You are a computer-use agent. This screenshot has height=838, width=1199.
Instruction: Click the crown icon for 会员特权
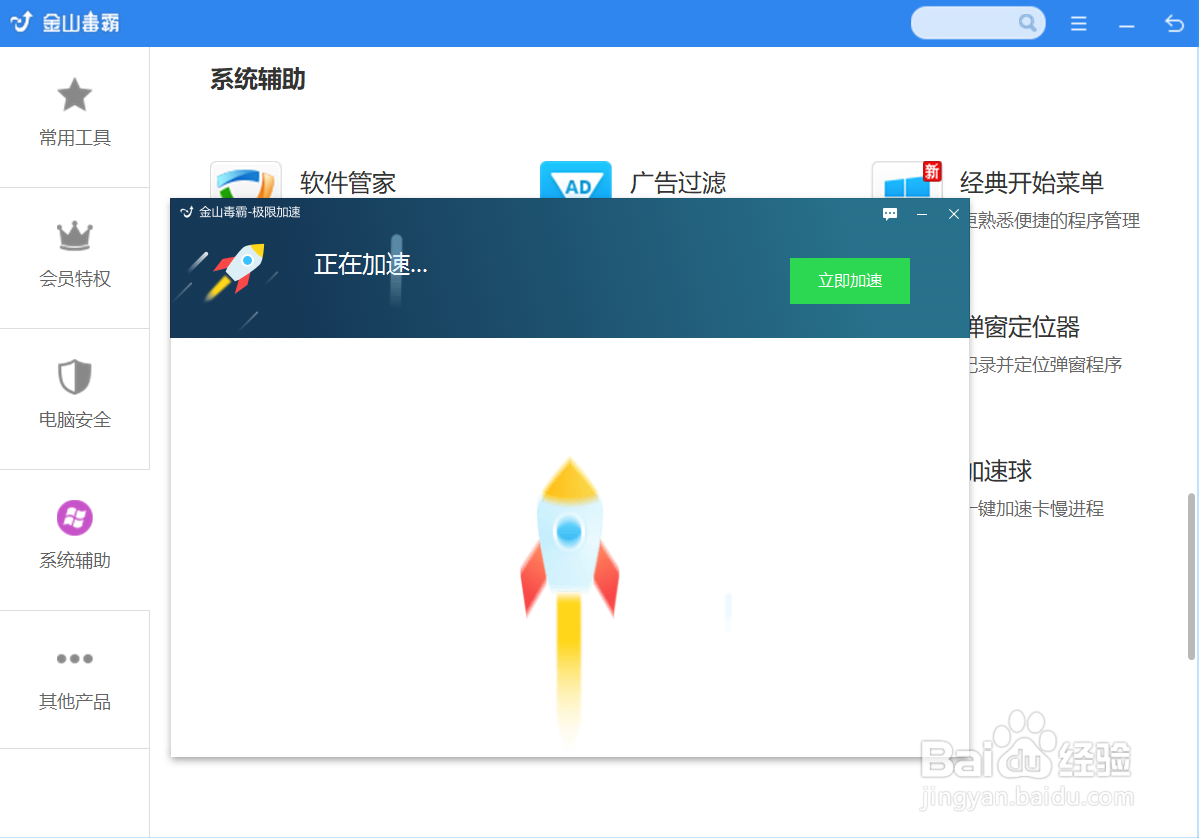[74, 235]
